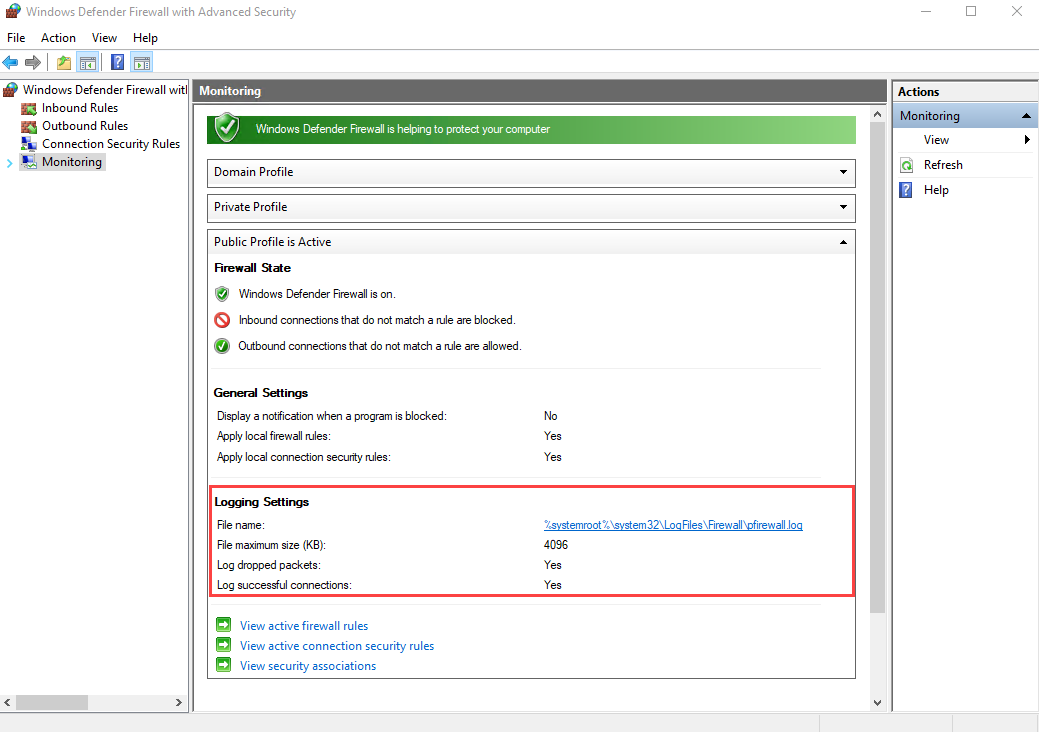1039x732 pixels.
Task: Toggle Show/Hide Console Tree toolbar button
Action: (x=88, y=63)
